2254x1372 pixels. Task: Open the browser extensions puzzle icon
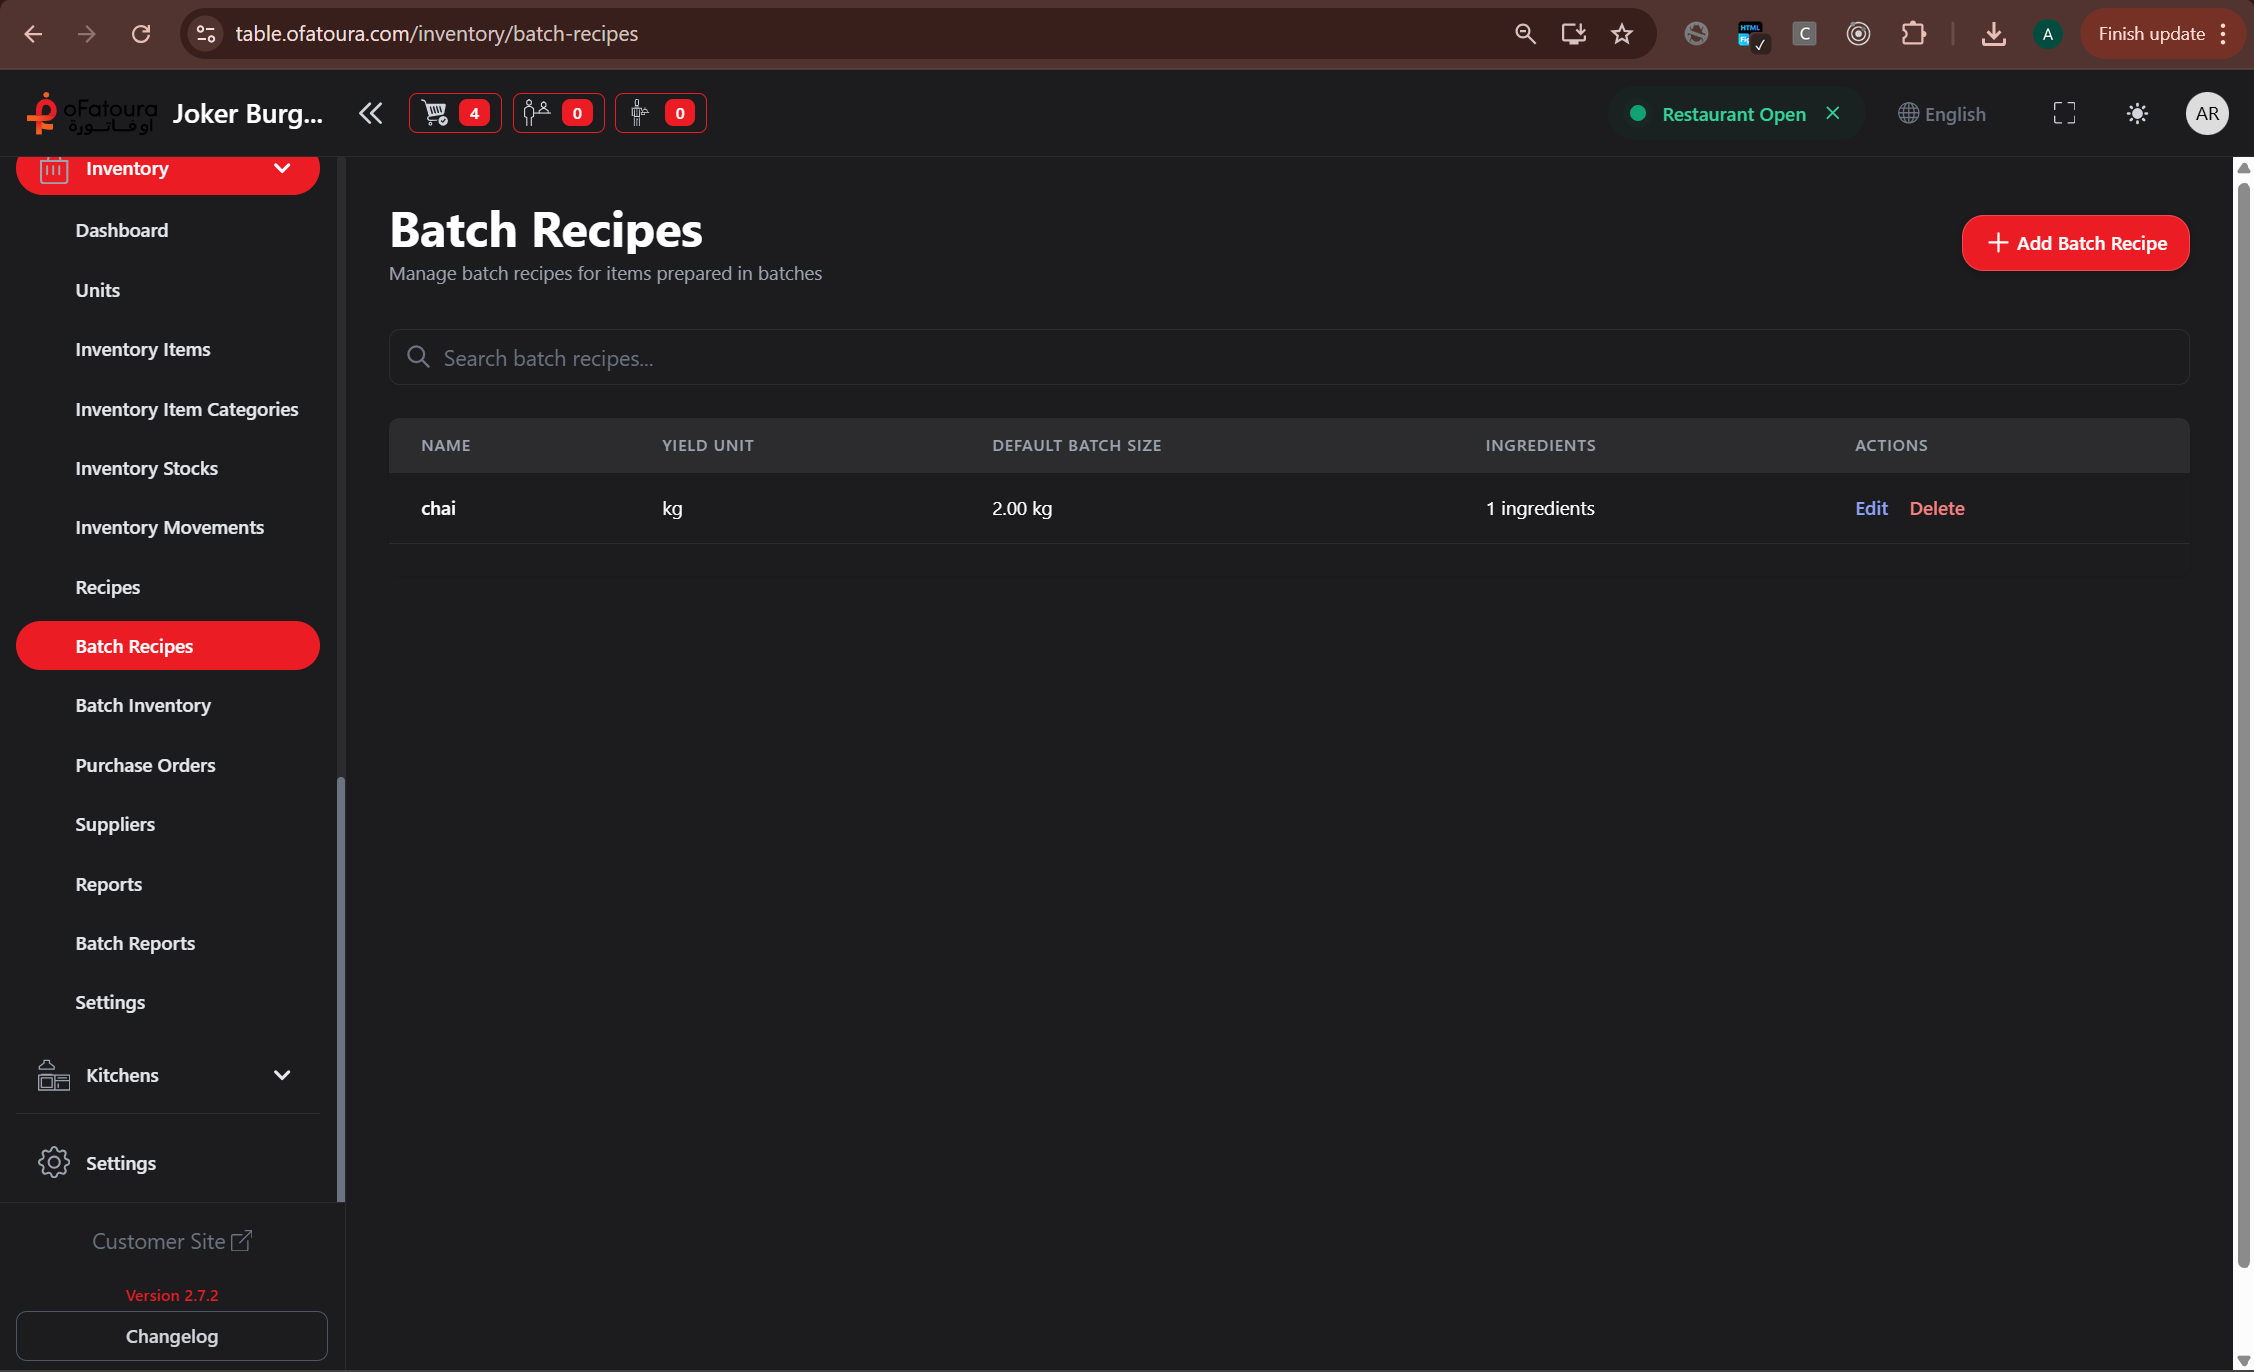click(1914, 33)
